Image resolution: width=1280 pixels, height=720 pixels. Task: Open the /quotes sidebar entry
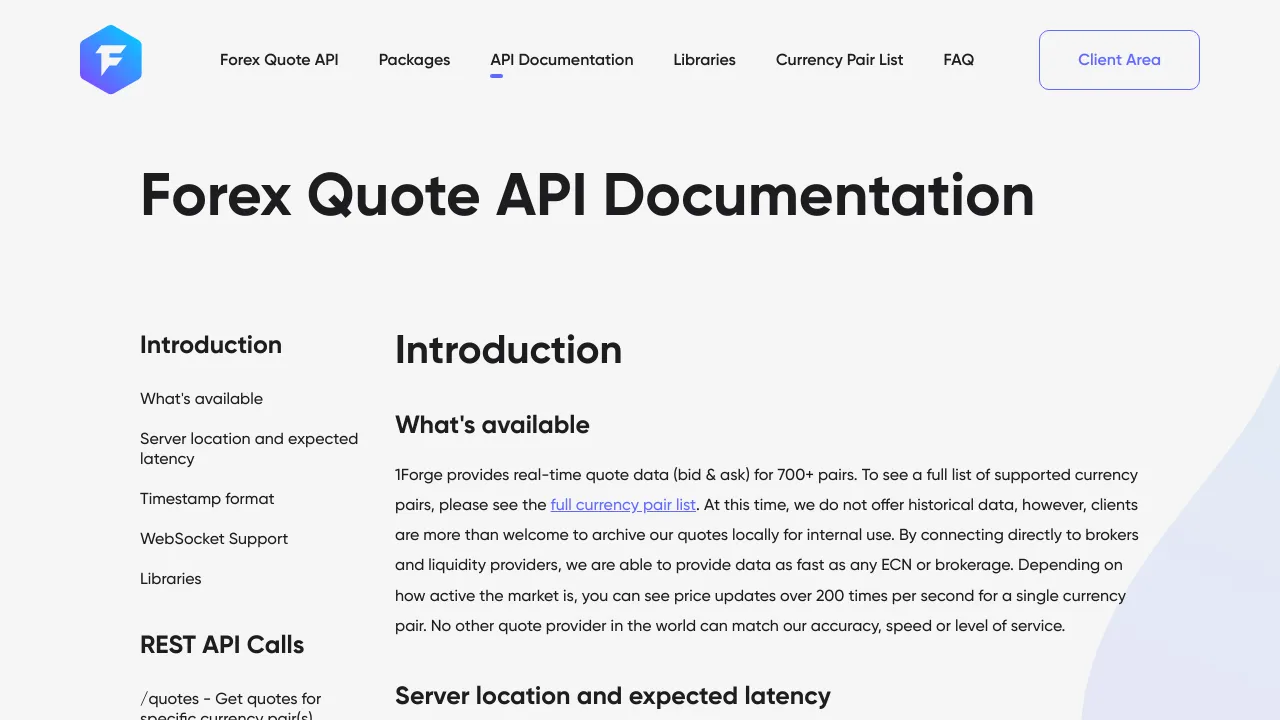(231, 705)
